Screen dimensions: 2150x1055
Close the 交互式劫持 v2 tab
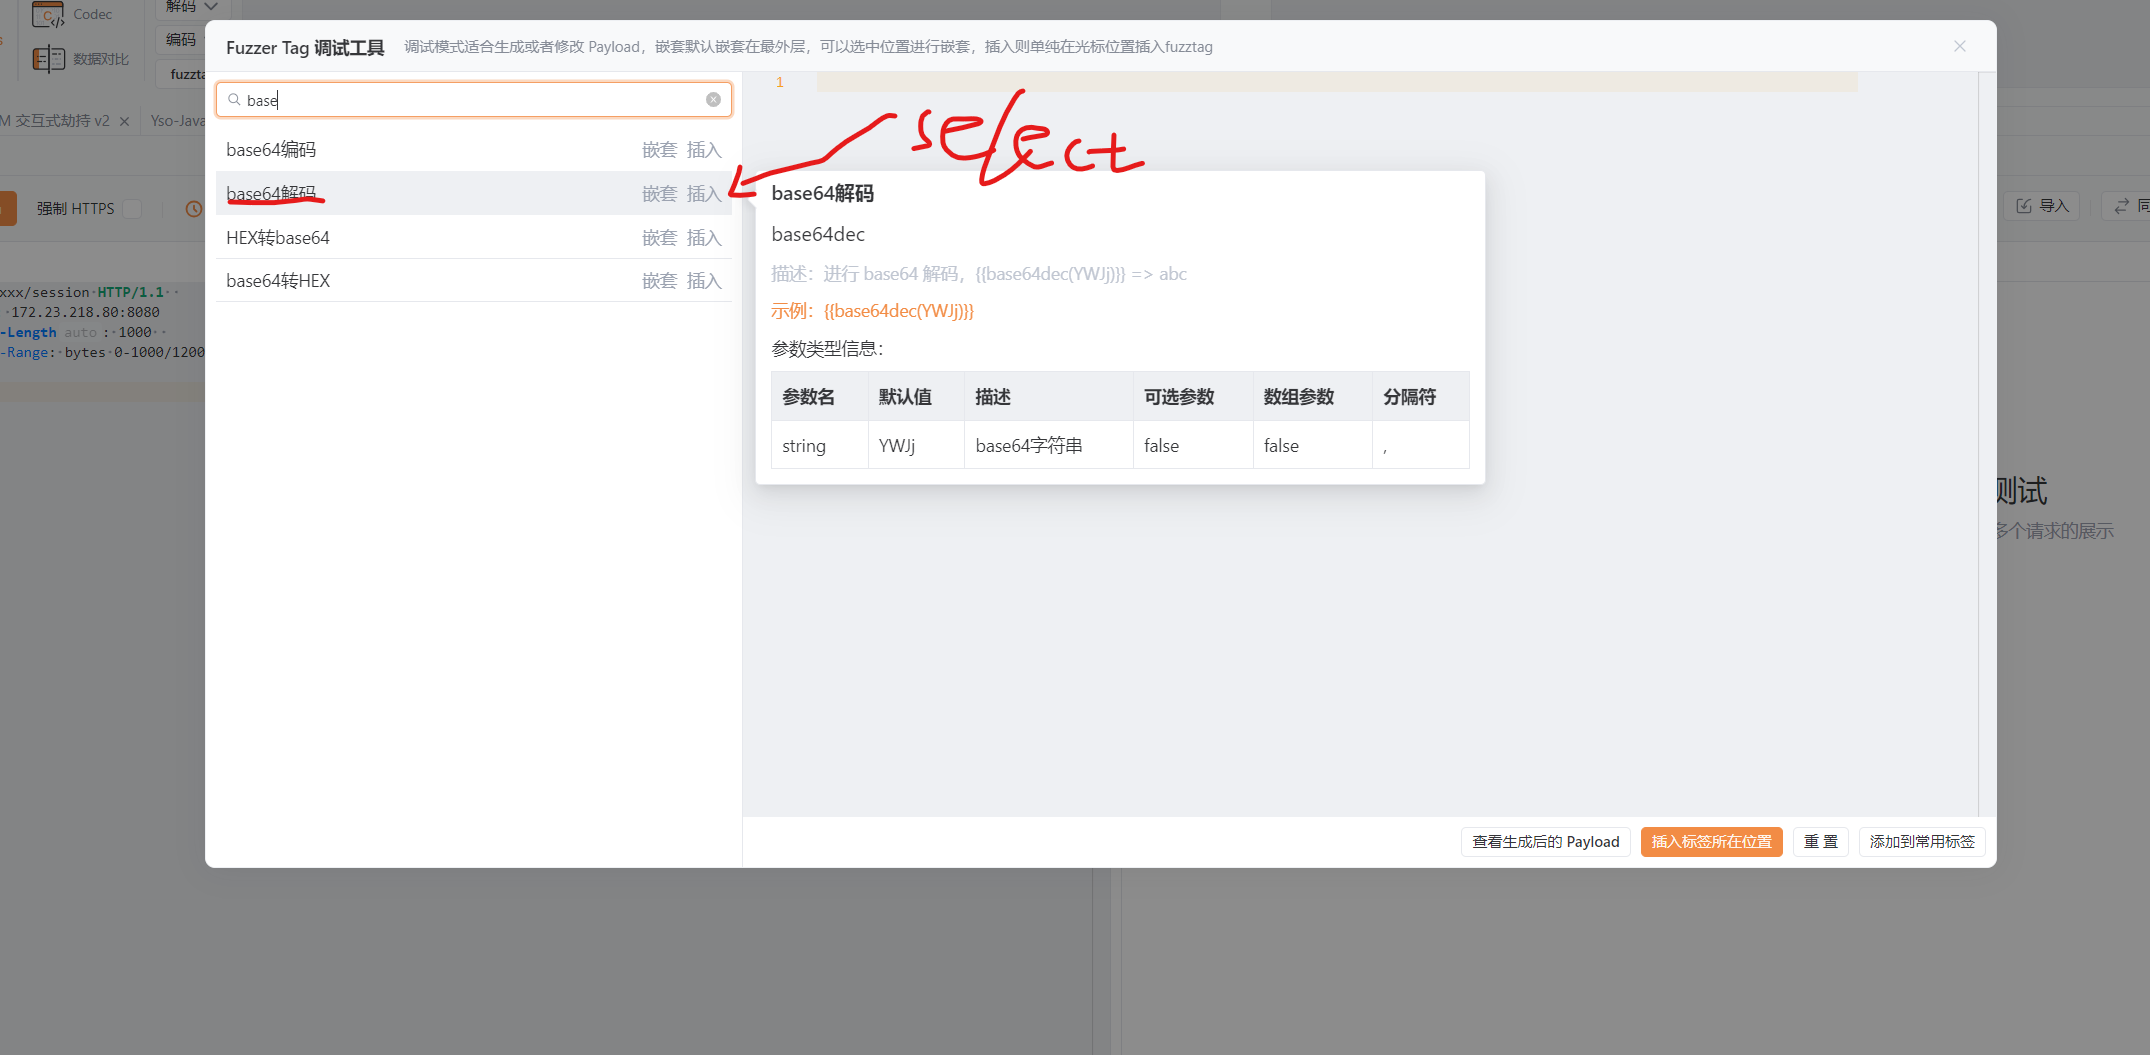[124, 121]
